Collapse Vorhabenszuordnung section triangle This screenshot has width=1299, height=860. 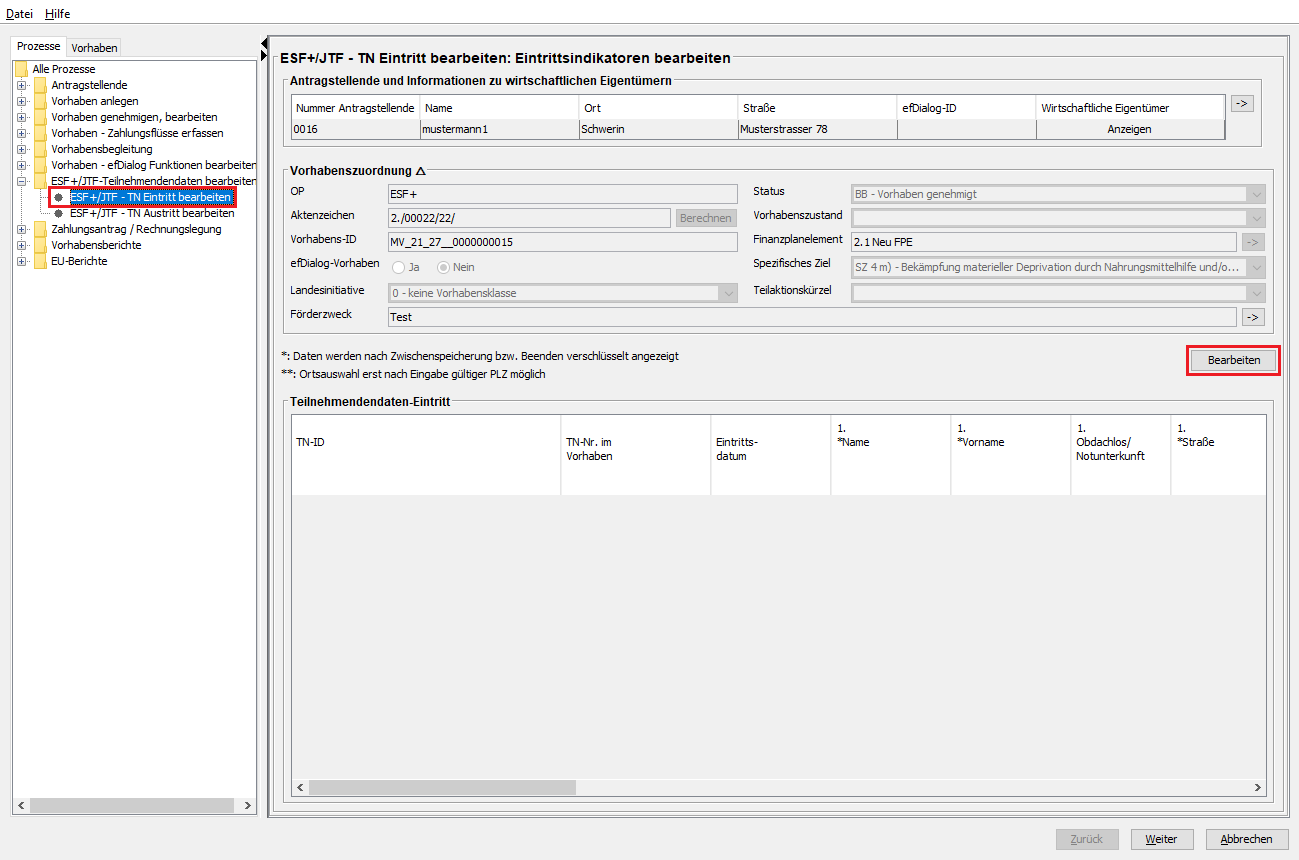click(420, 171)
